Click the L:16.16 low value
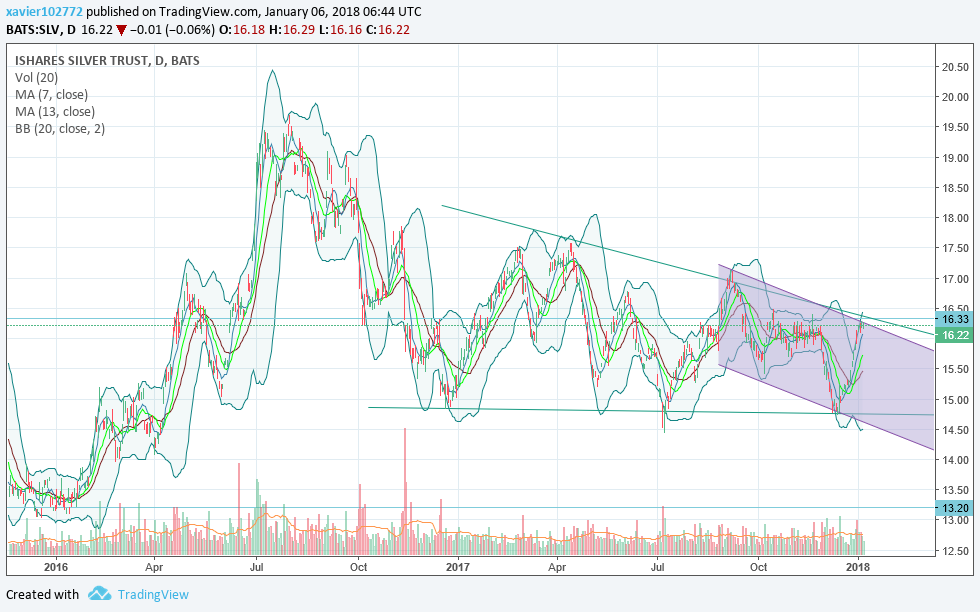The width and height of the screenshot is (980, 612). coord(340,29)
